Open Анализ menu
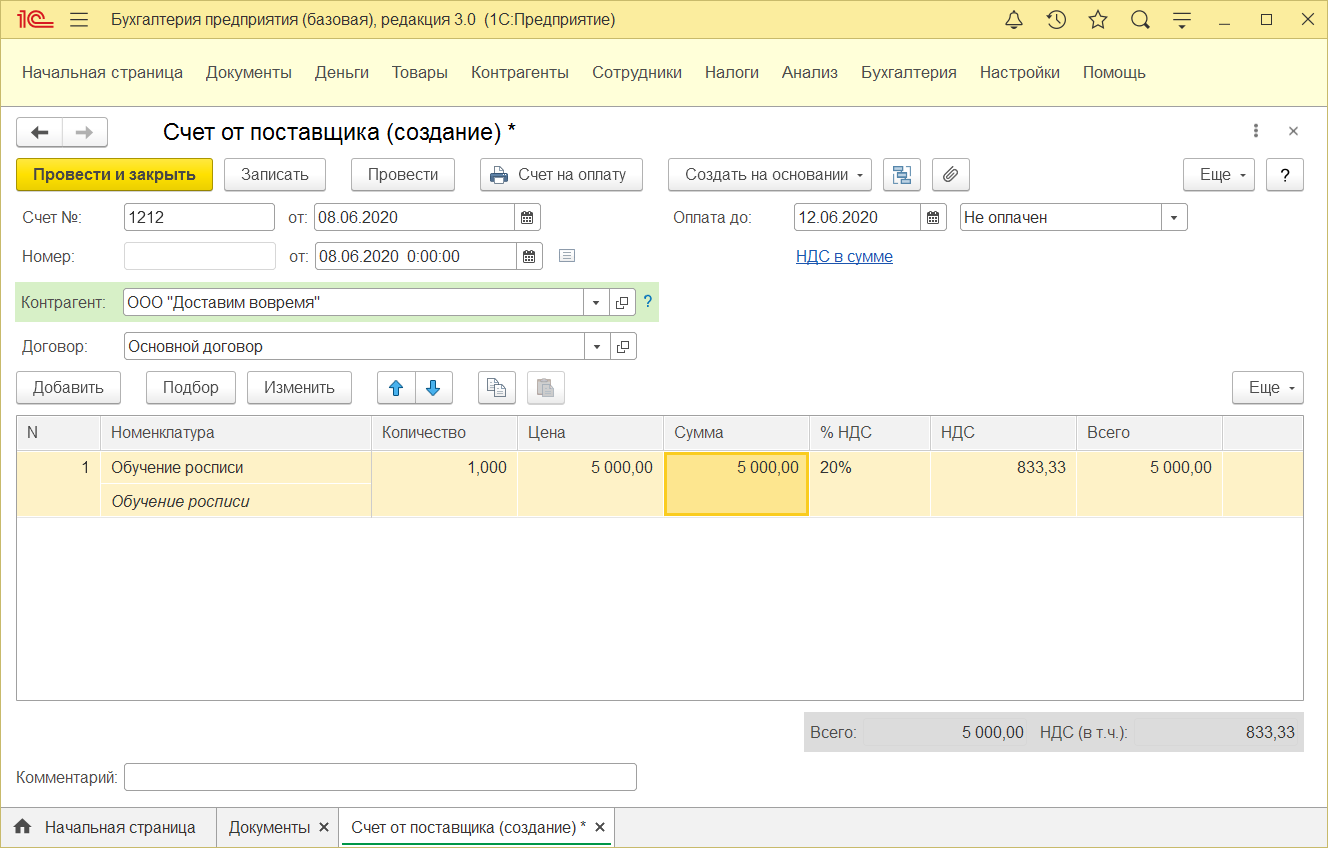1328x848 pixels. pyautogui.click(x=810, y=72)
